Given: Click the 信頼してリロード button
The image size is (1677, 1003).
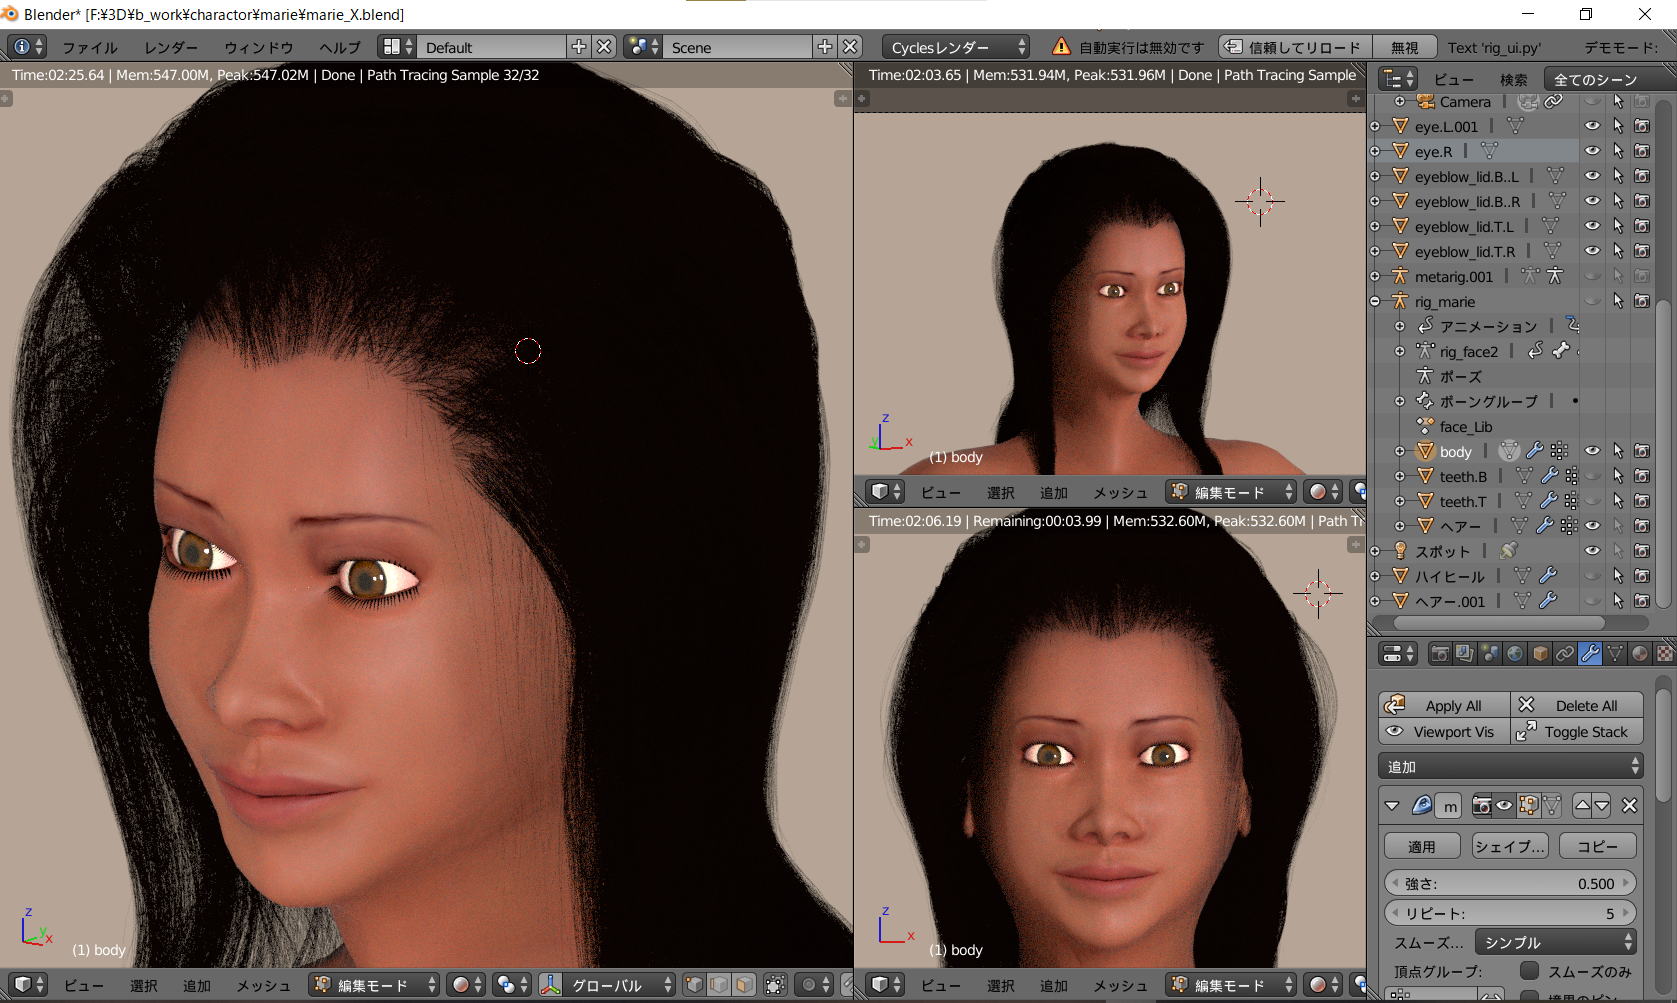Looking at the screenshot, I should 1292,47.
